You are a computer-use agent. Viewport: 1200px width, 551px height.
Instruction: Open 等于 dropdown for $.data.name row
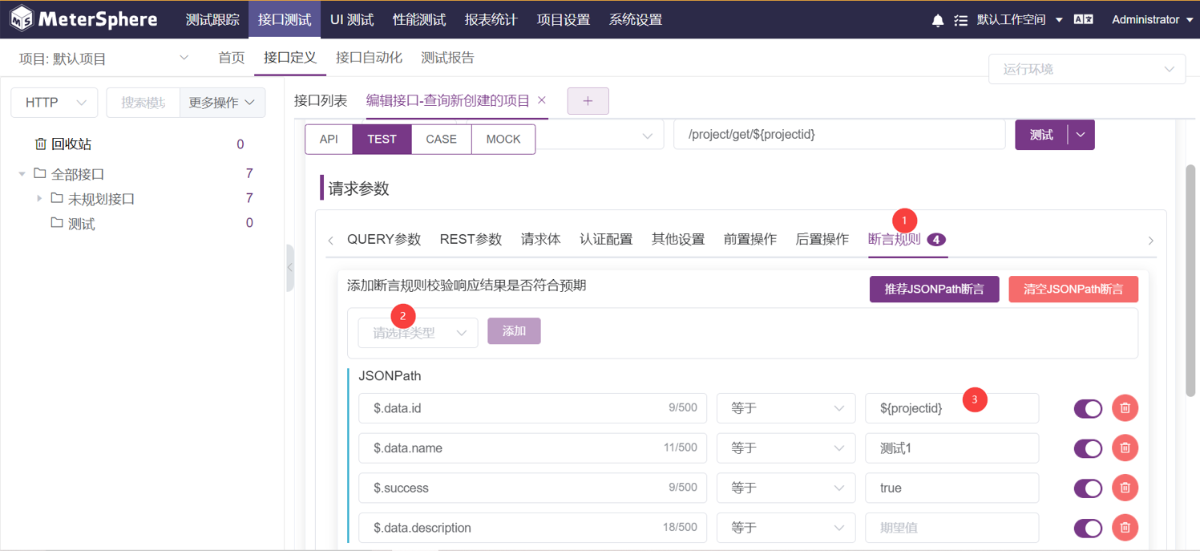pyautogui.click(x=786, y=448)
